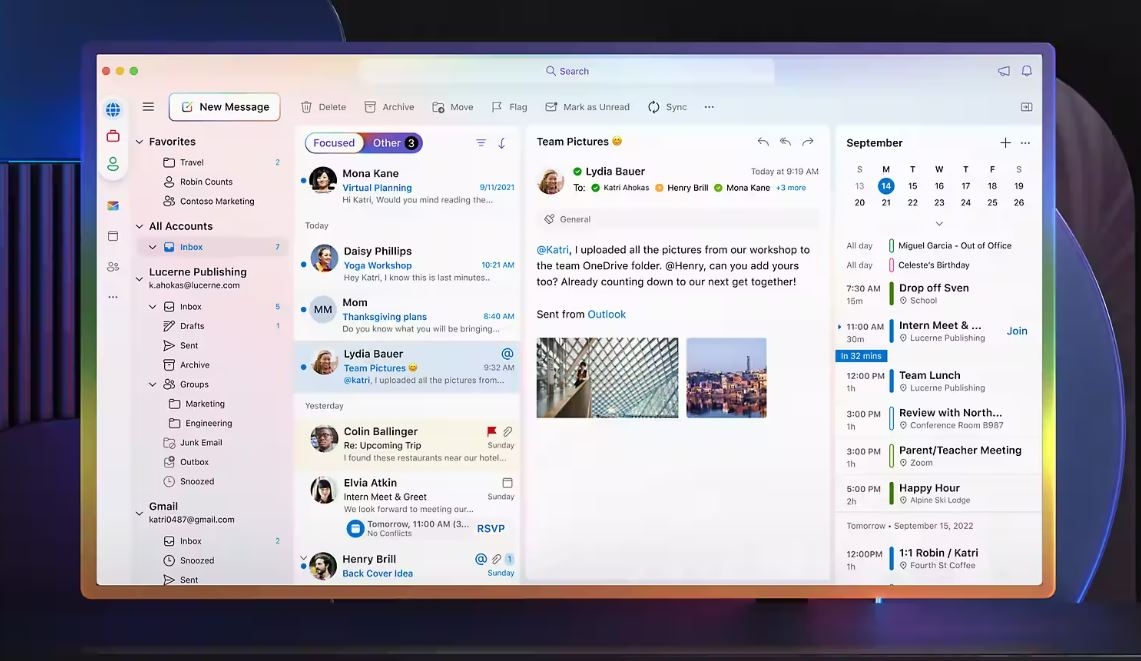This screenshot has height=661, width=1141.
Task: Add a new calendar event with plus icon
Action: (x=1005, y=143)
